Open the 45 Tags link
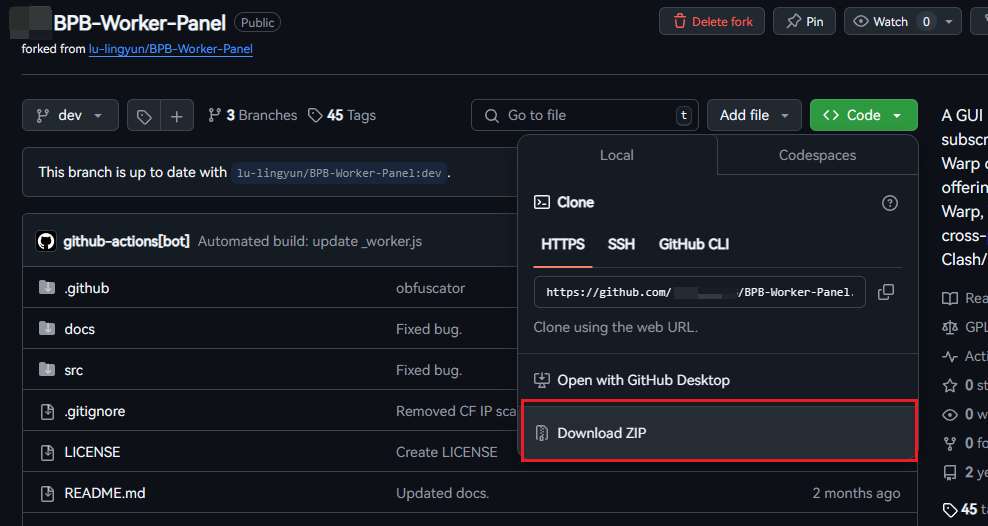The width and height of the screenshot is (988, 526). tap(342, 115)
